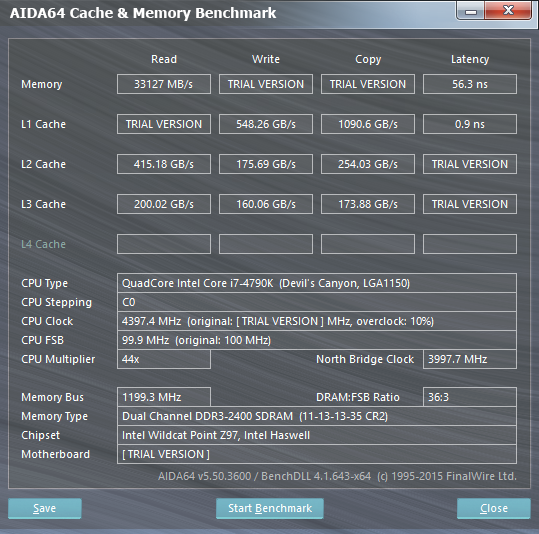This screenshot has width=539, height=534.
Task: Click the CPU Clock label
Action: coord(47,321)
